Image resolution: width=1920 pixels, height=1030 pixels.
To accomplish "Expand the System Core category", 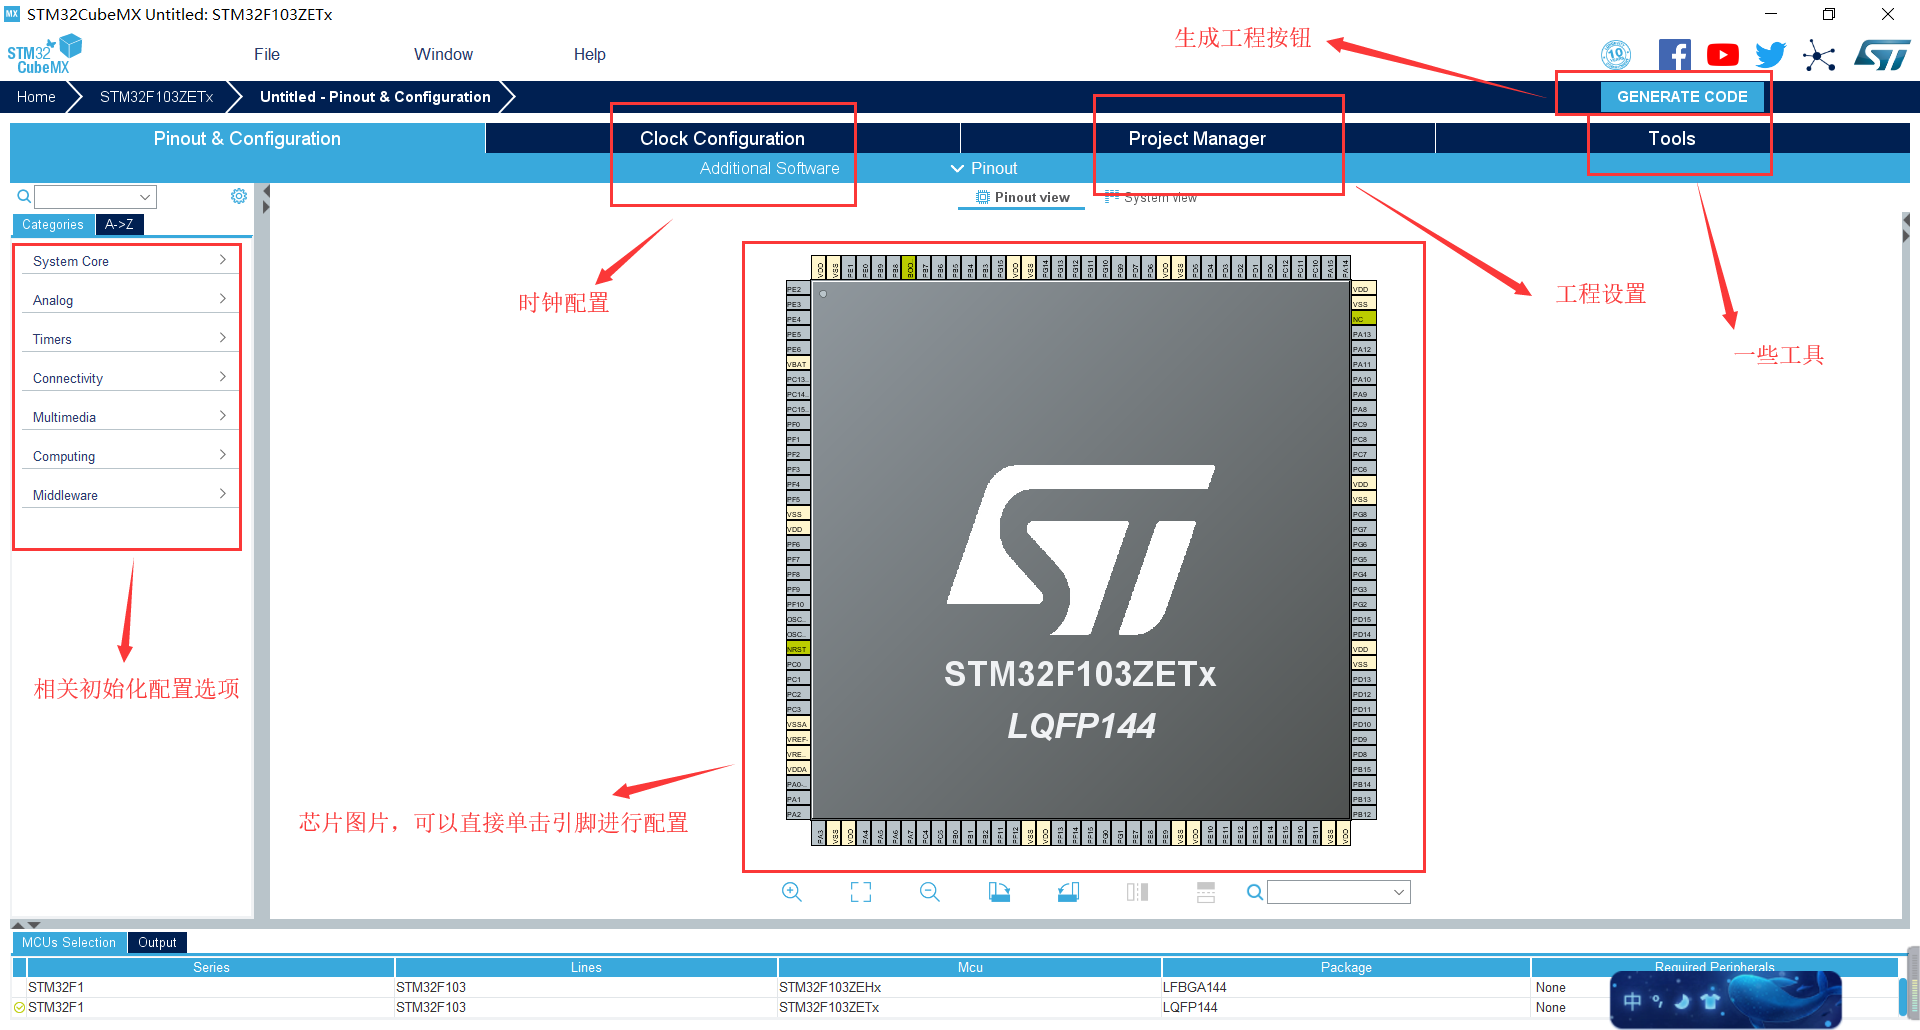I will tap(130, 261).
